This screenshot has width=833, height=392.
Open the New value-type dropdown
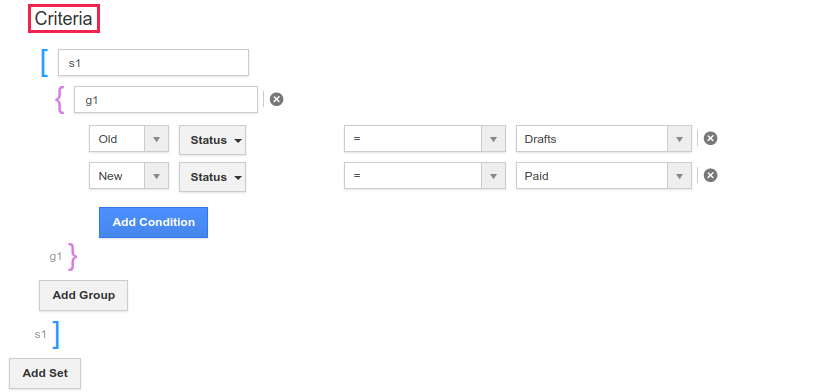(129, 176)
